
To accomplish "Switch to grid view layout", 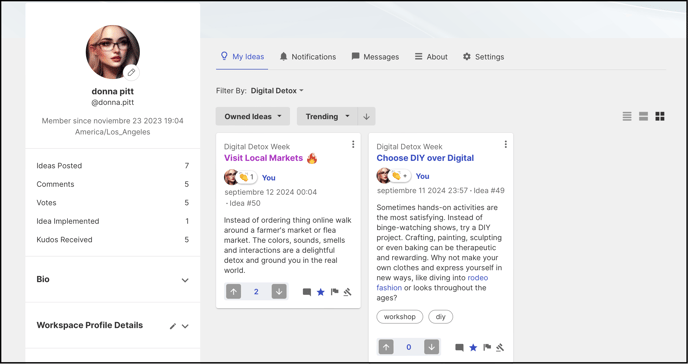I will [659, 116].
